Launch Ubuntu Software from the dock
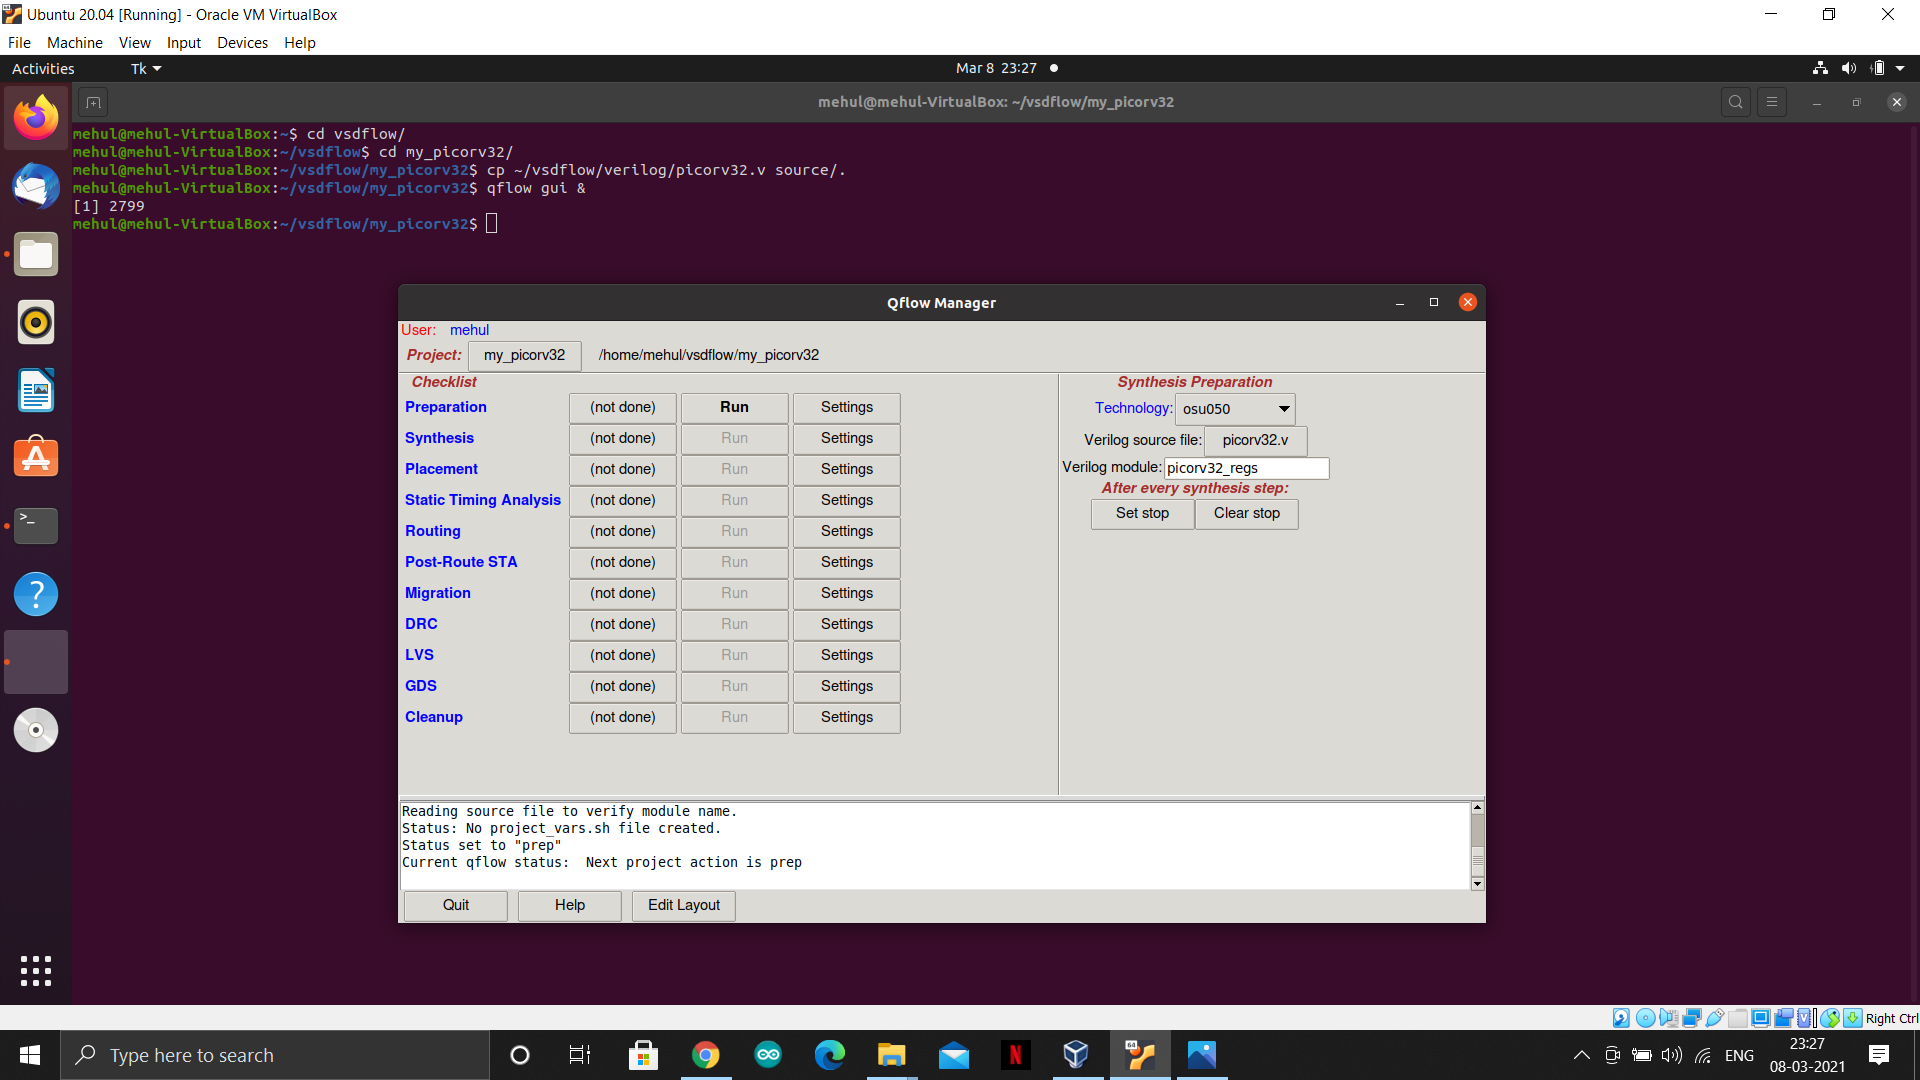The height and width of the screenshot is (1080, 1920). (36, 457)
